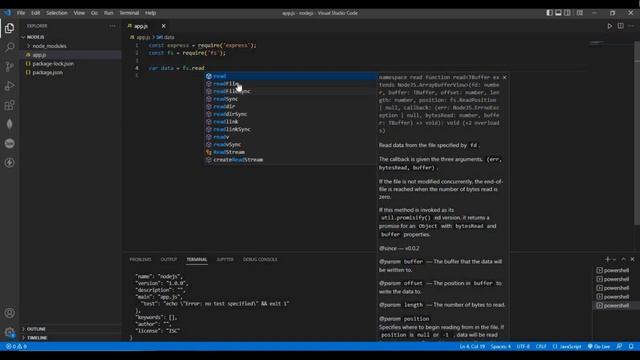Start Go Live server

click(598, 347)
